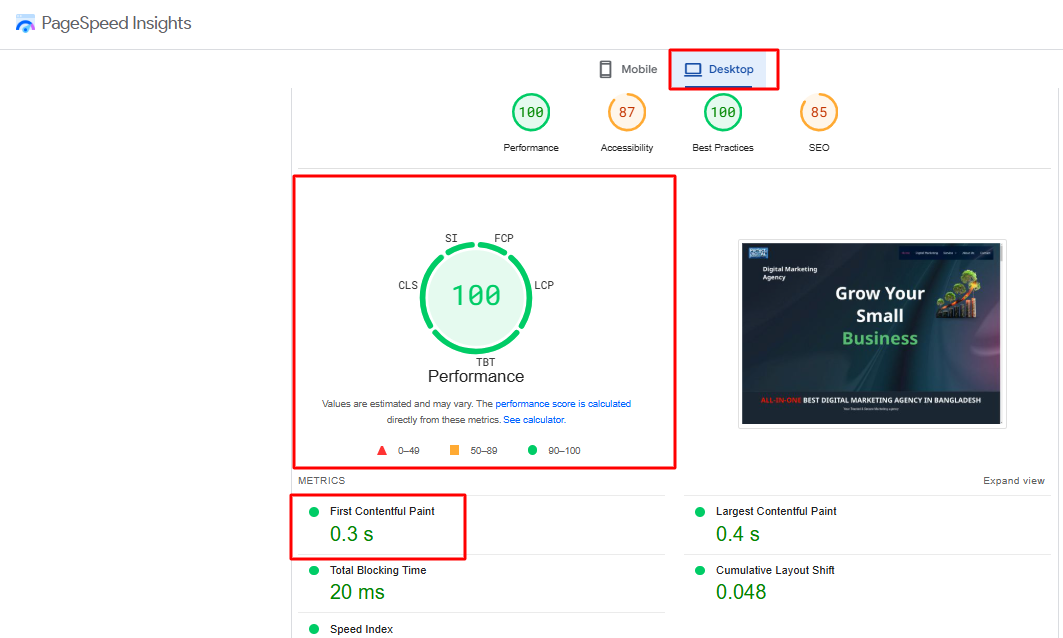Open the See calculator link
The height and width of the screenshot is (638, 1063).
(x=533, y=419)
